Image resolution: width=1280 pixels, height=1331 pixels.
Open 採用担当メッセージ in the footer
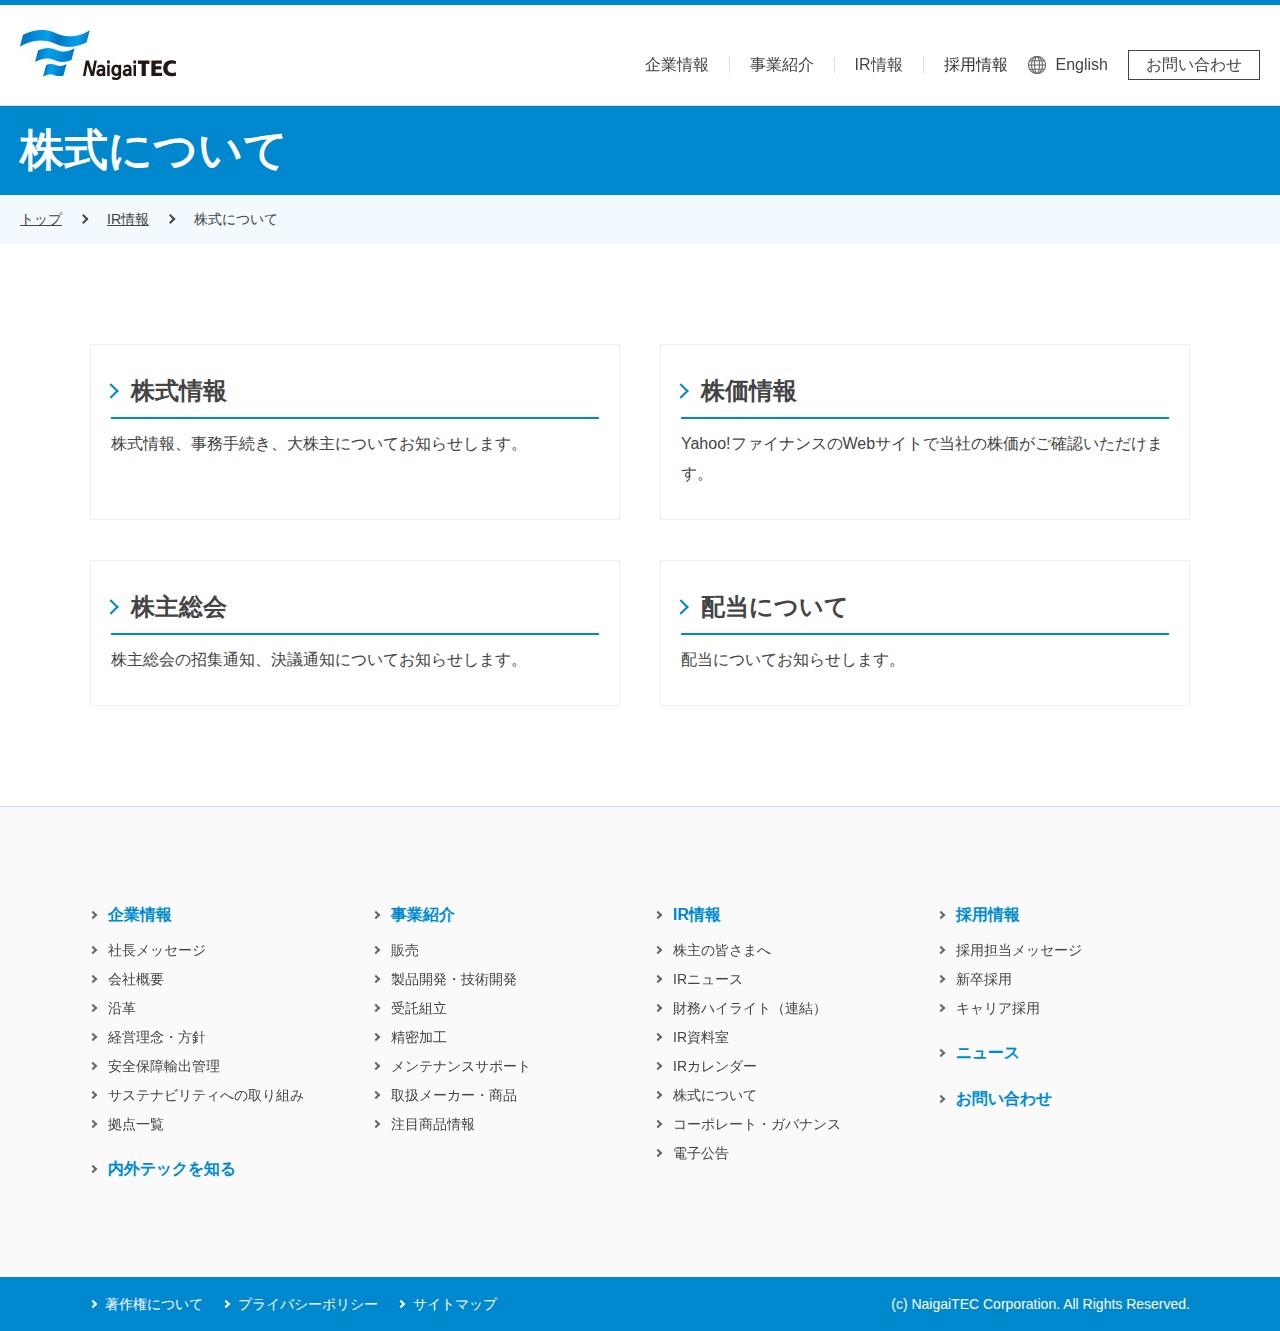pyautogui.click(x=1019, y=950)
